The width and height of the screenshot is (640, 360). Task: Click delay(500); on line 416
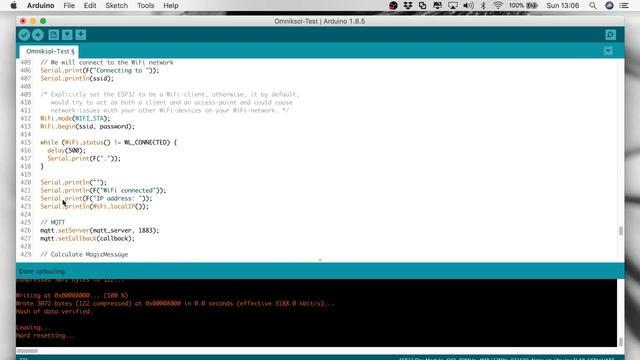67,151
